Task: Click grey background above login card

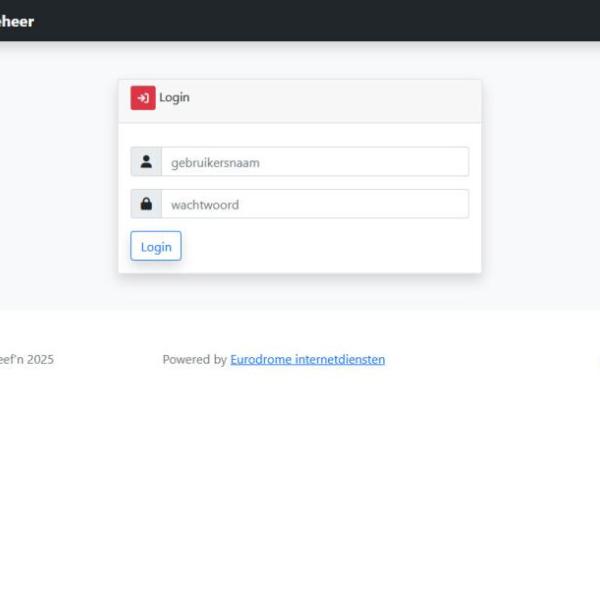Action: pyautogui.click(x=300, y=60)
